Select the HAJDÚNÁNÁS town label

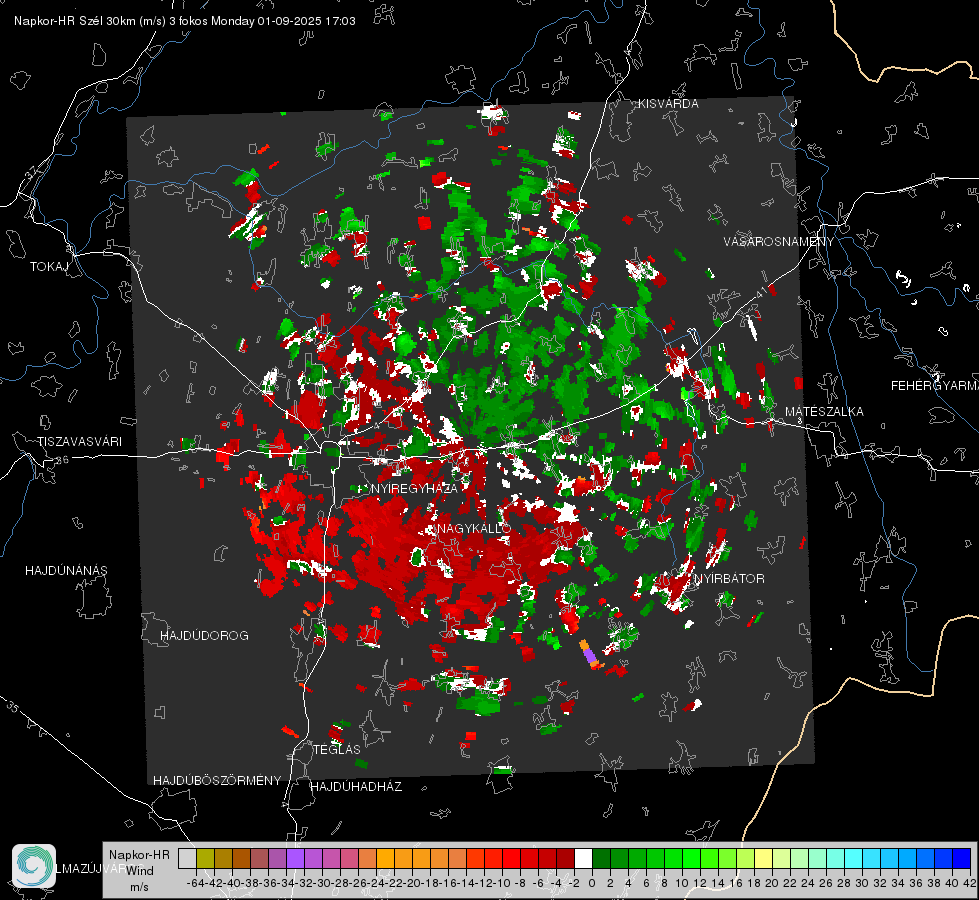coord(66,571)
